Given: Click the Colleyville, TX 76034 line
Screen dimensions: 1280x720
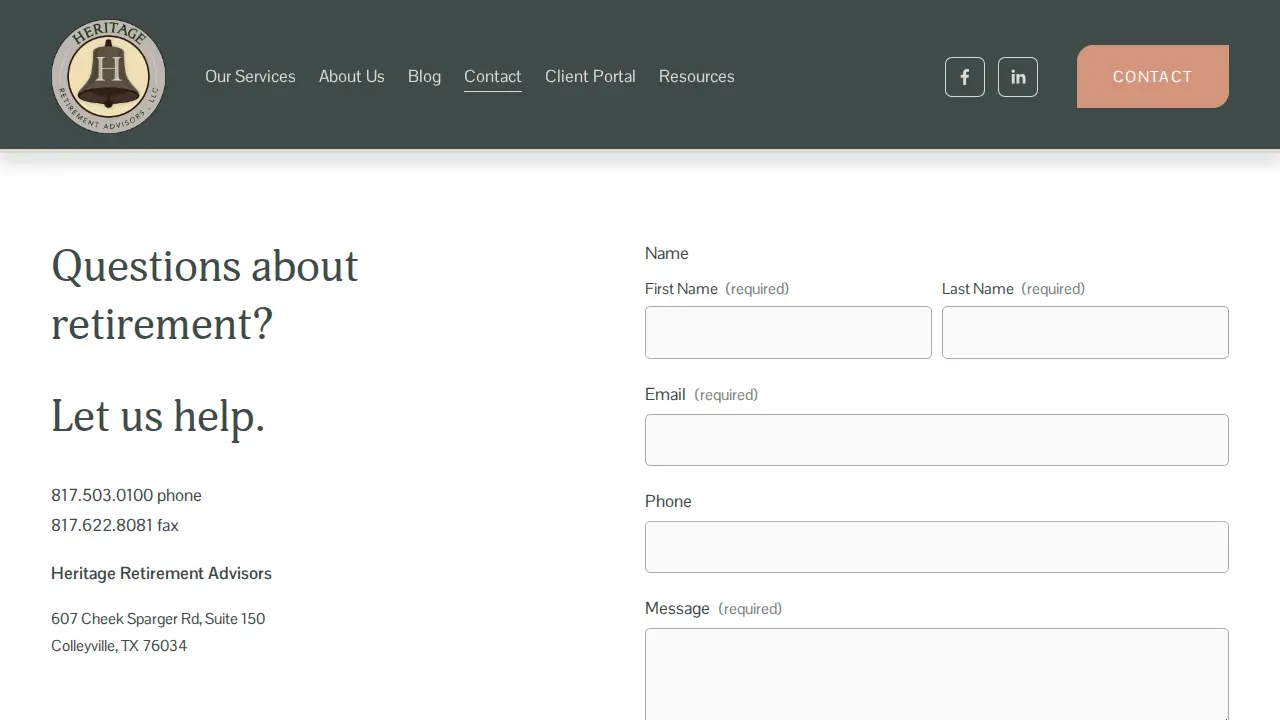Looking at the screenshot, I should pos(119,645).
